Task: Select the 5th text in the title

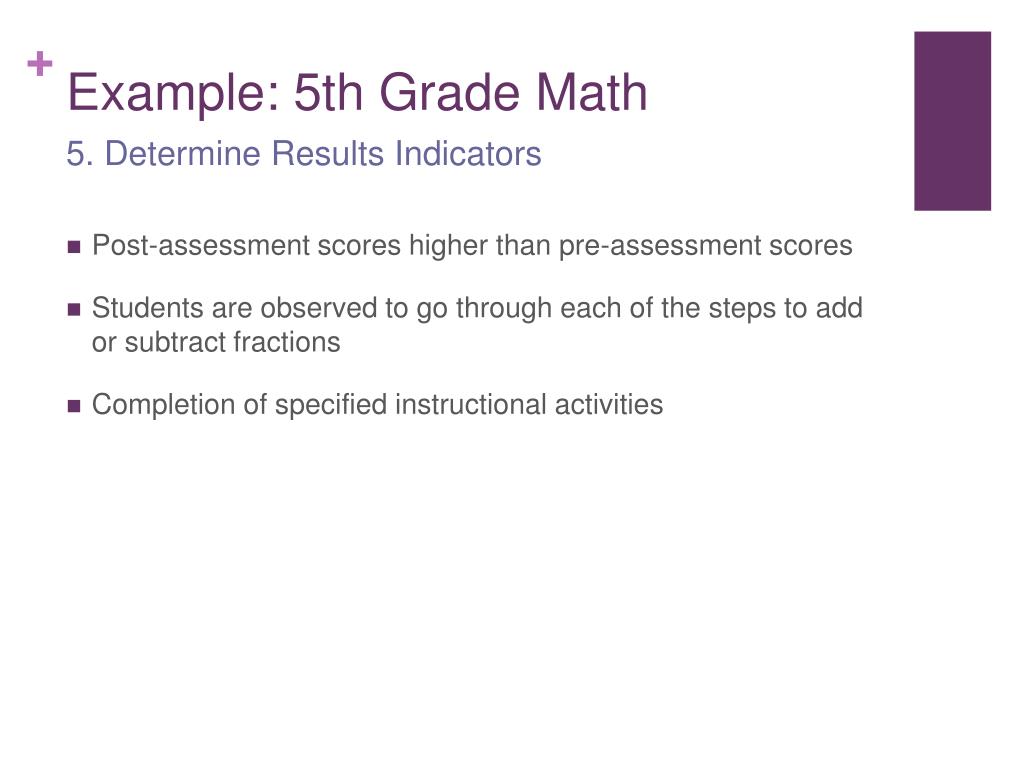Action: click(x=328, y=93)
